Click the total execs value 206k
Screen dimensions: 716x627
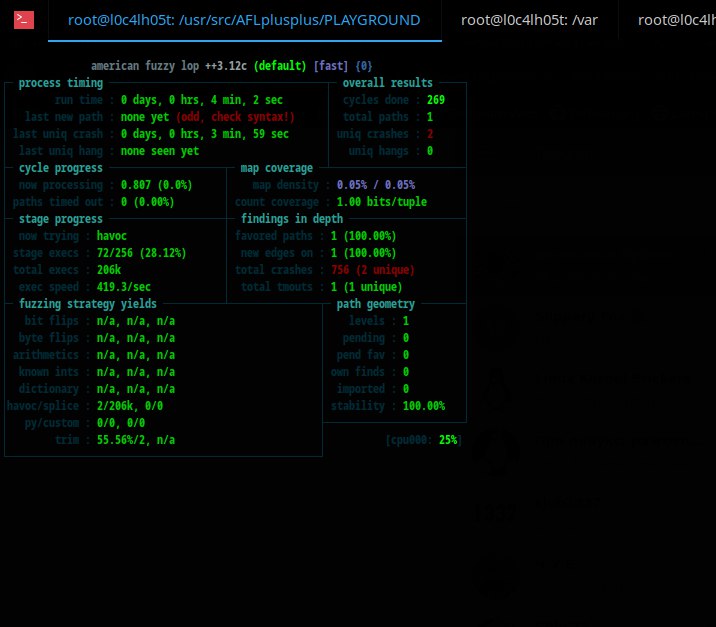109,270
